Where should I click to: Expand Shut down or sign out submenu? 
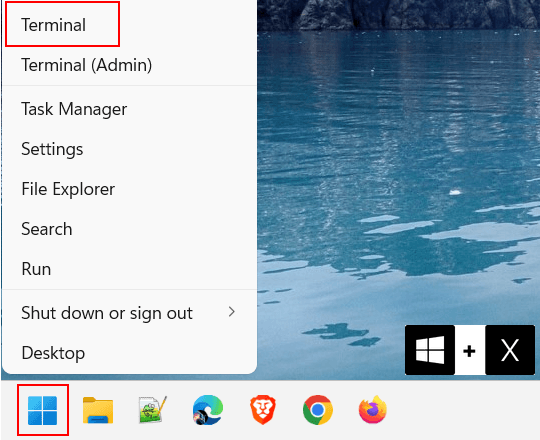[129, 313]
